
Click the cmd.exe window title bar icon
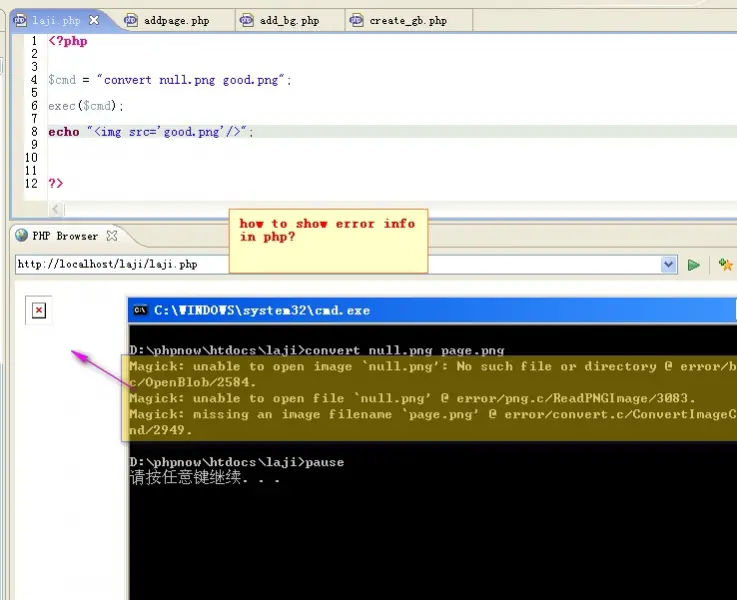[x=140, y=310]
